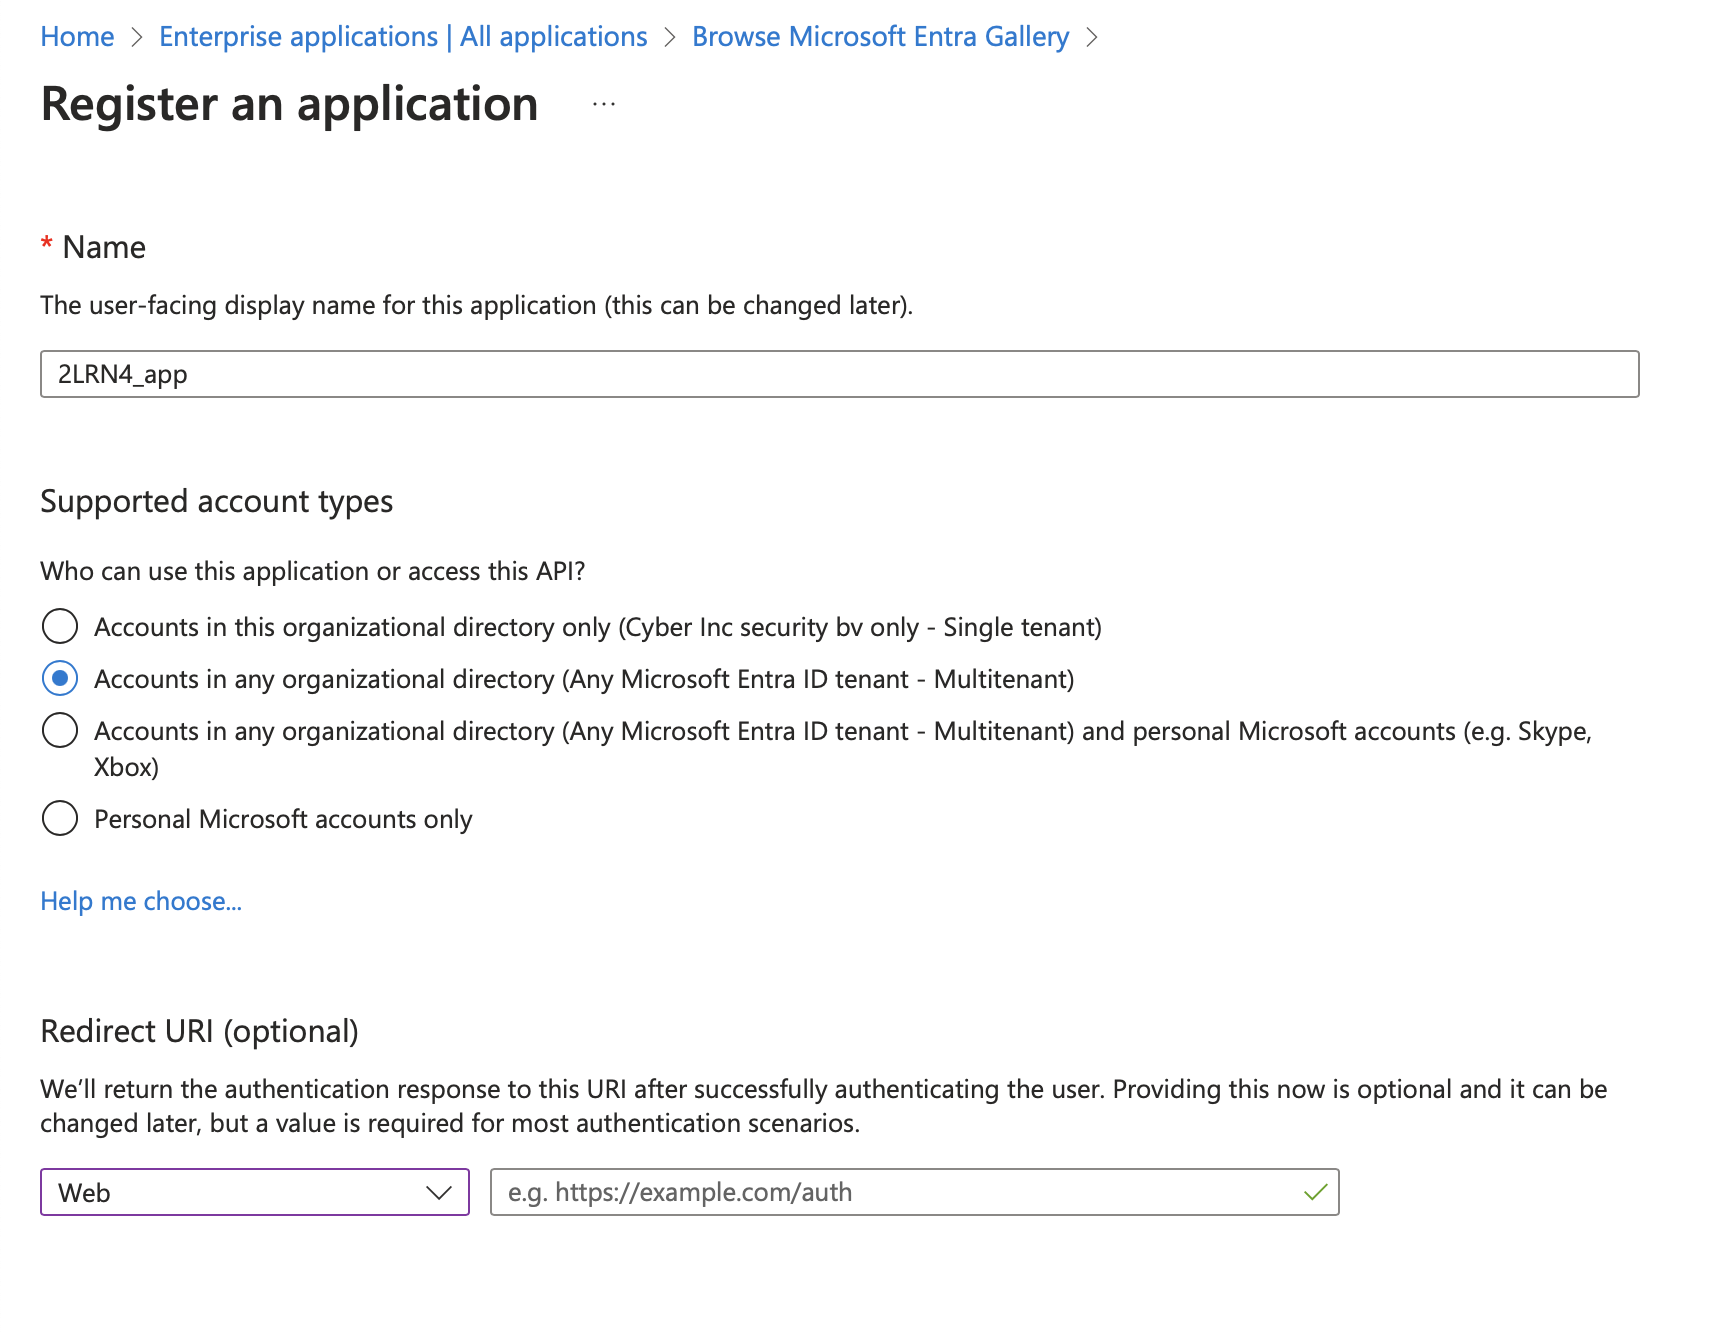The width and height of the screenshot is (1716, 1332).
Task: Select Multitenant any organizational directory option
Action: coord(60,678)
